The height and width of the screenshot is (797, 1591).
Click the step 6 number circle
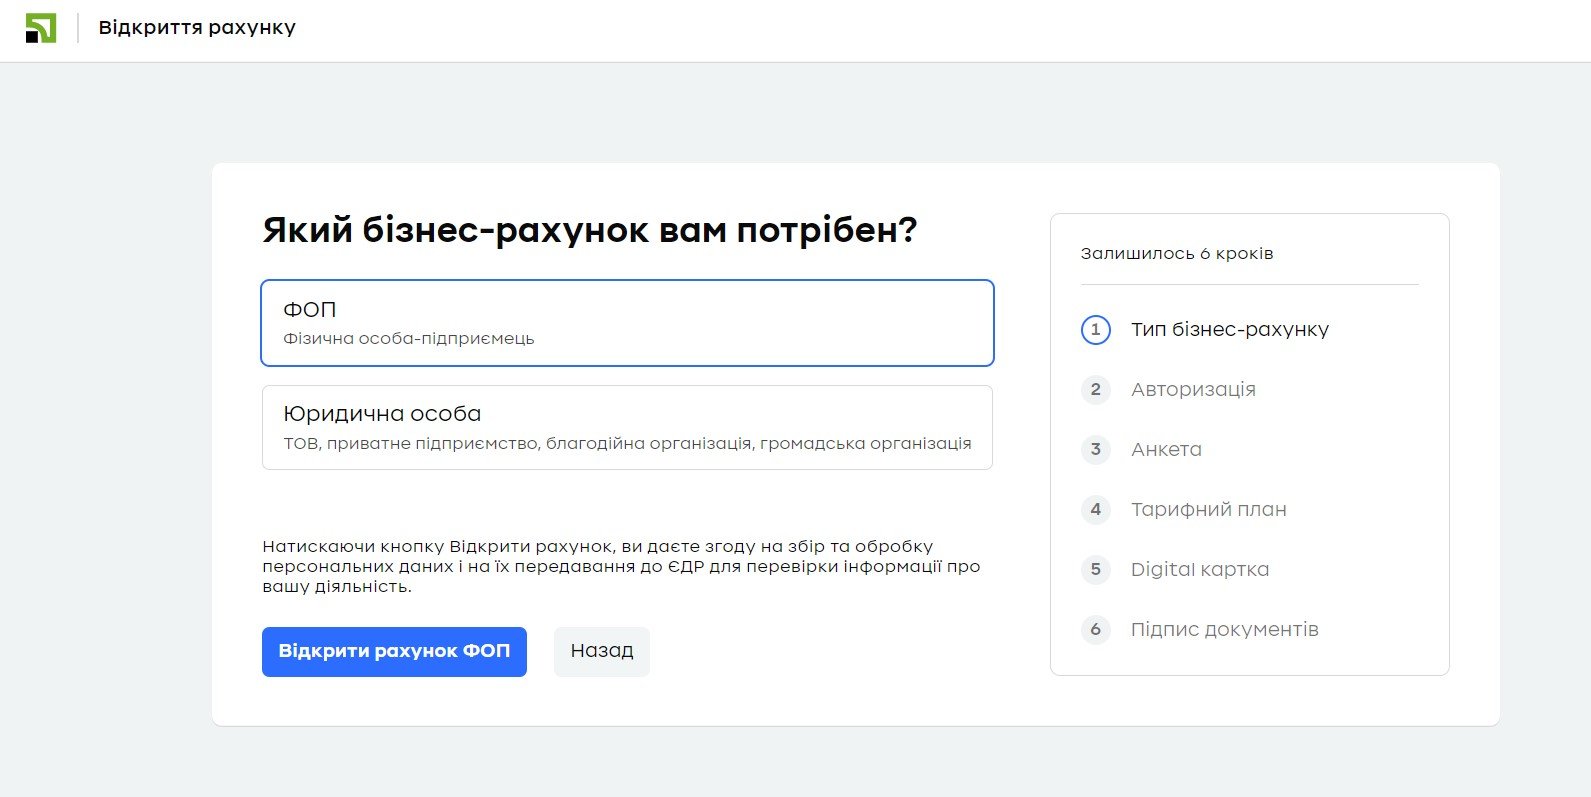tap(1095, 629)
